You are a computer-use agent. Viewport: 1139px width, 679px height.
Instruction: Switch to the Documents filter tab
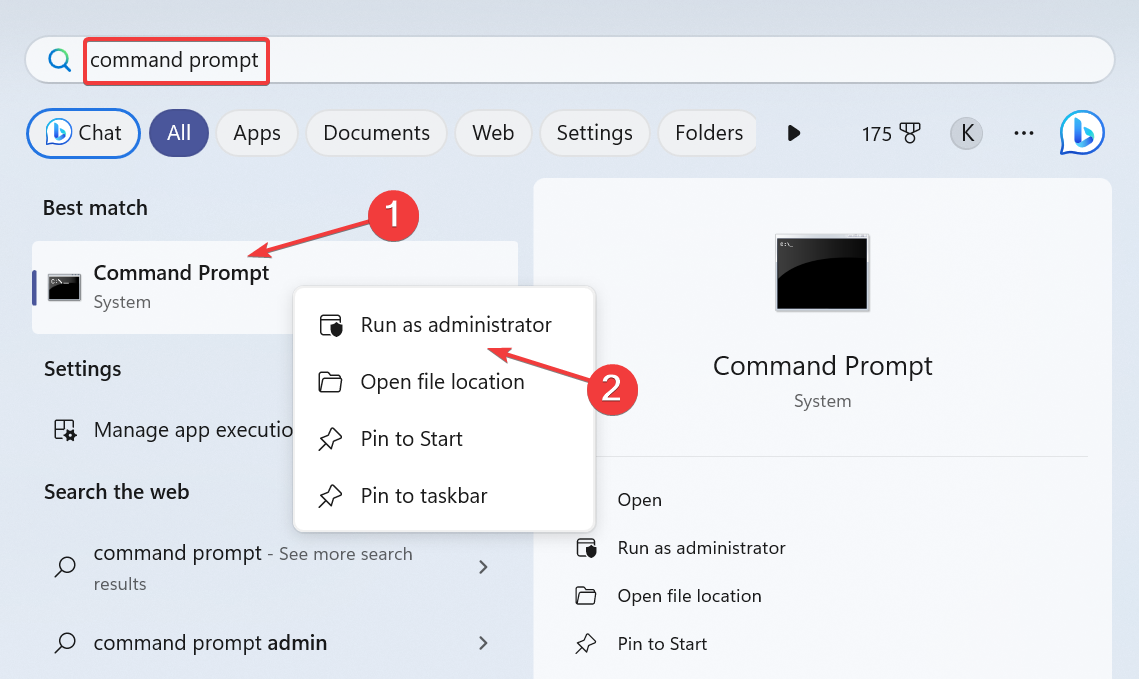376,133
